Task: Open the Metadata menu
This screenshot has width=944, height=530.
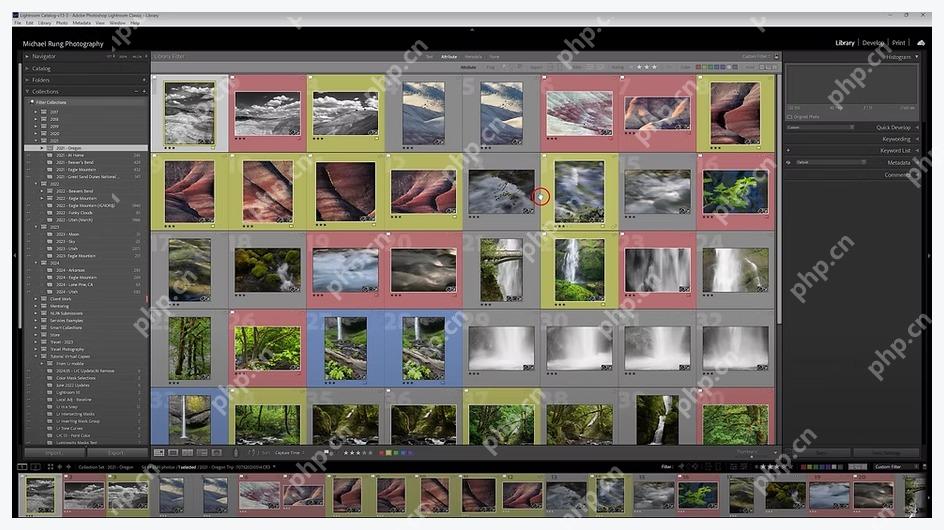Action: [82, 23]
